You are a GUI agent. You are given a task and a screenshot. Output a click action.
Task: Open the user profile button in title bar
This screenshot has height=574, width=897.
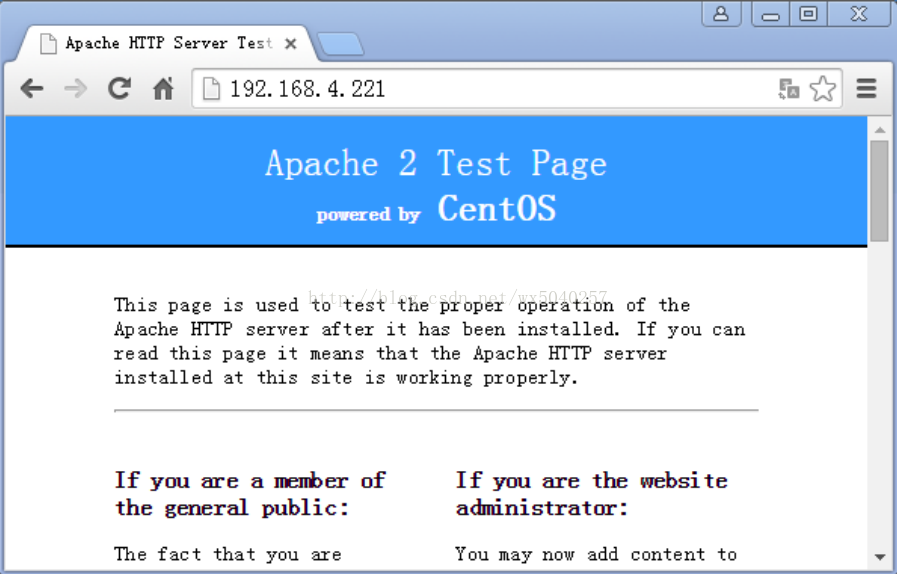tap(721, 14)
